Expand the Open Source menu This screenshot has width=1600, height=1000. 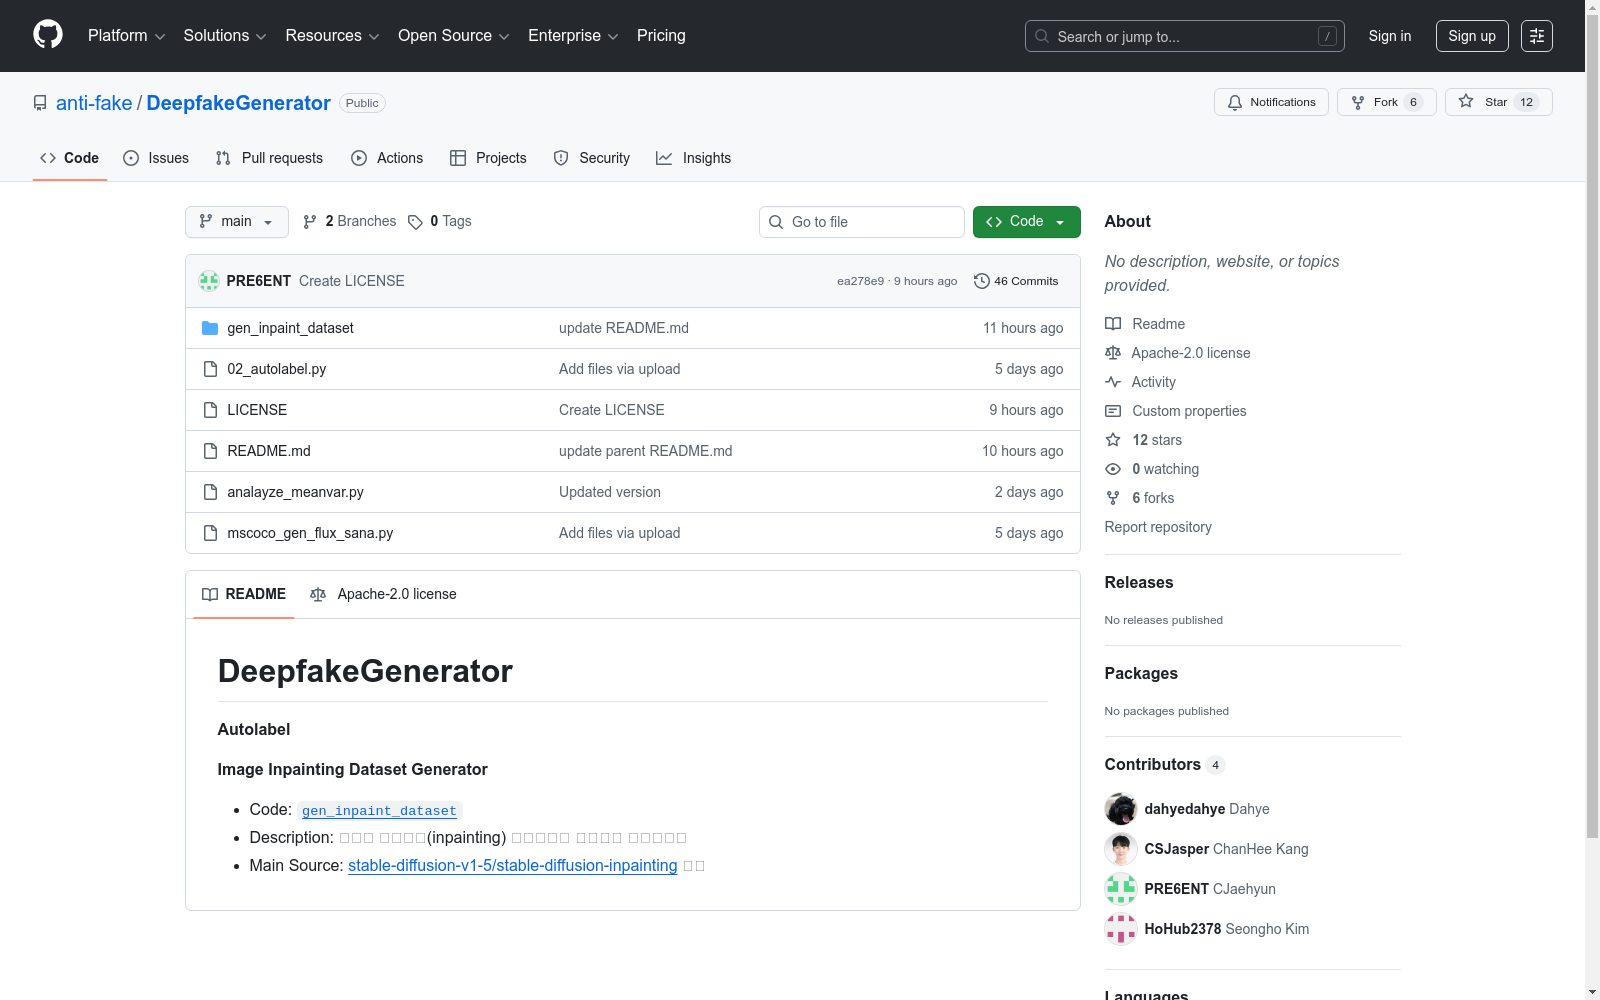tap(454, 36)
